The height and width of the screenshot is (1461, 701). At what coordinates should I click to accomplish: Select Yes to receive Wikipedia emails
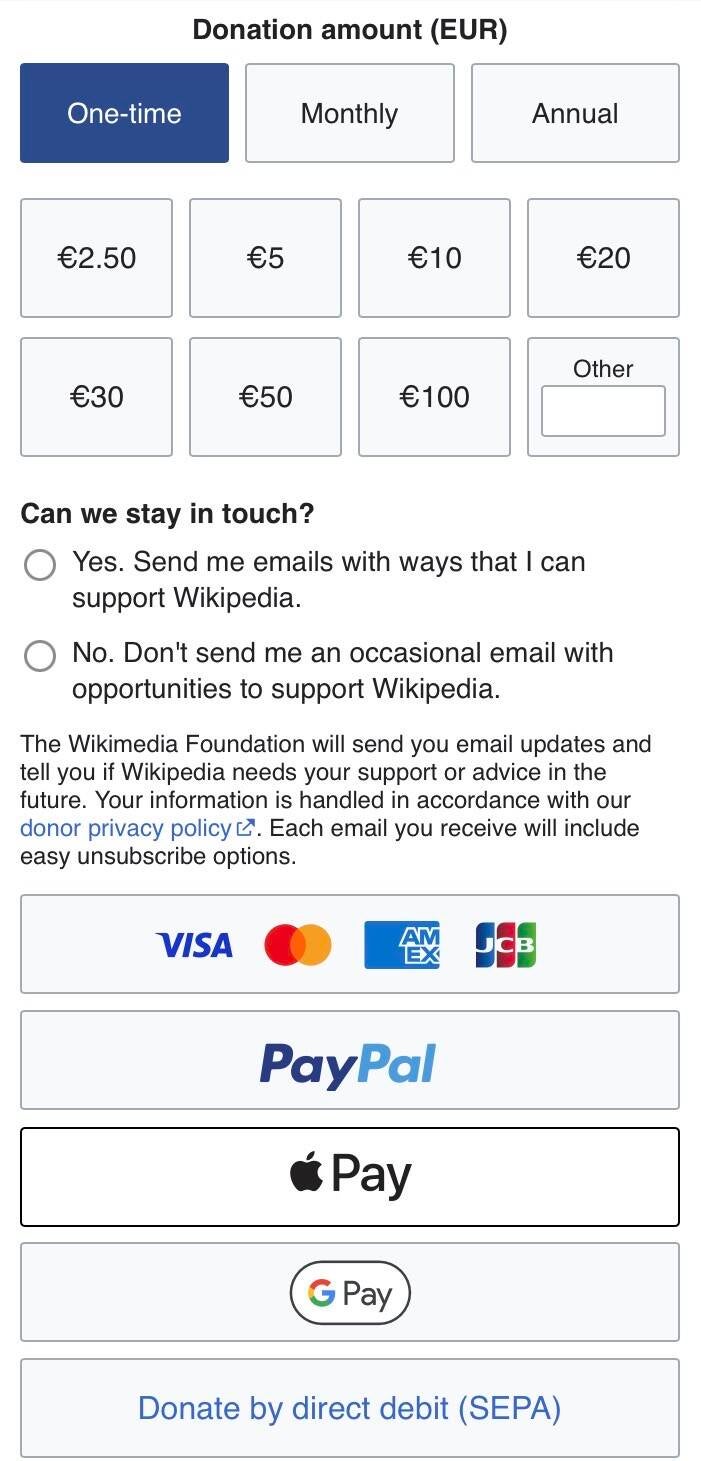coord(40,566)
